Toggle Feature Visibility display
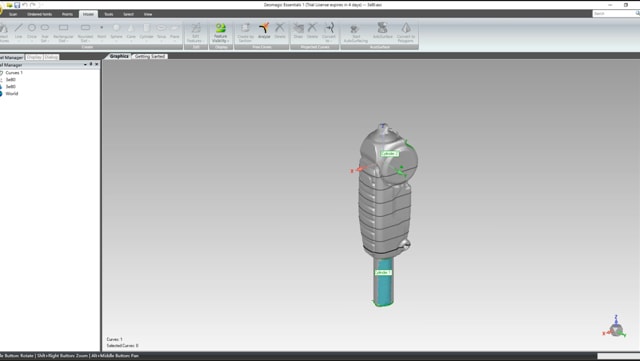This screenshot has width=640, height=361. click(x=220, y=33)
